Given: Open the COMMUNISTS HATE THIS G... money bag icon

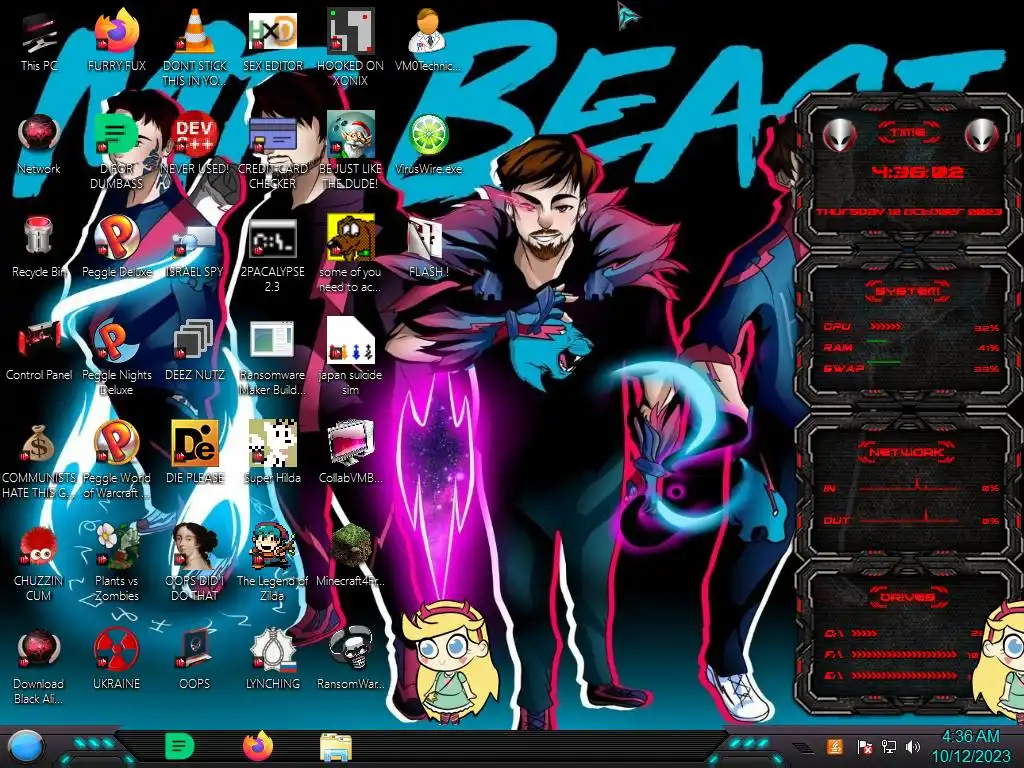Looking at the screenshot, I should click(x=39, y=461).
